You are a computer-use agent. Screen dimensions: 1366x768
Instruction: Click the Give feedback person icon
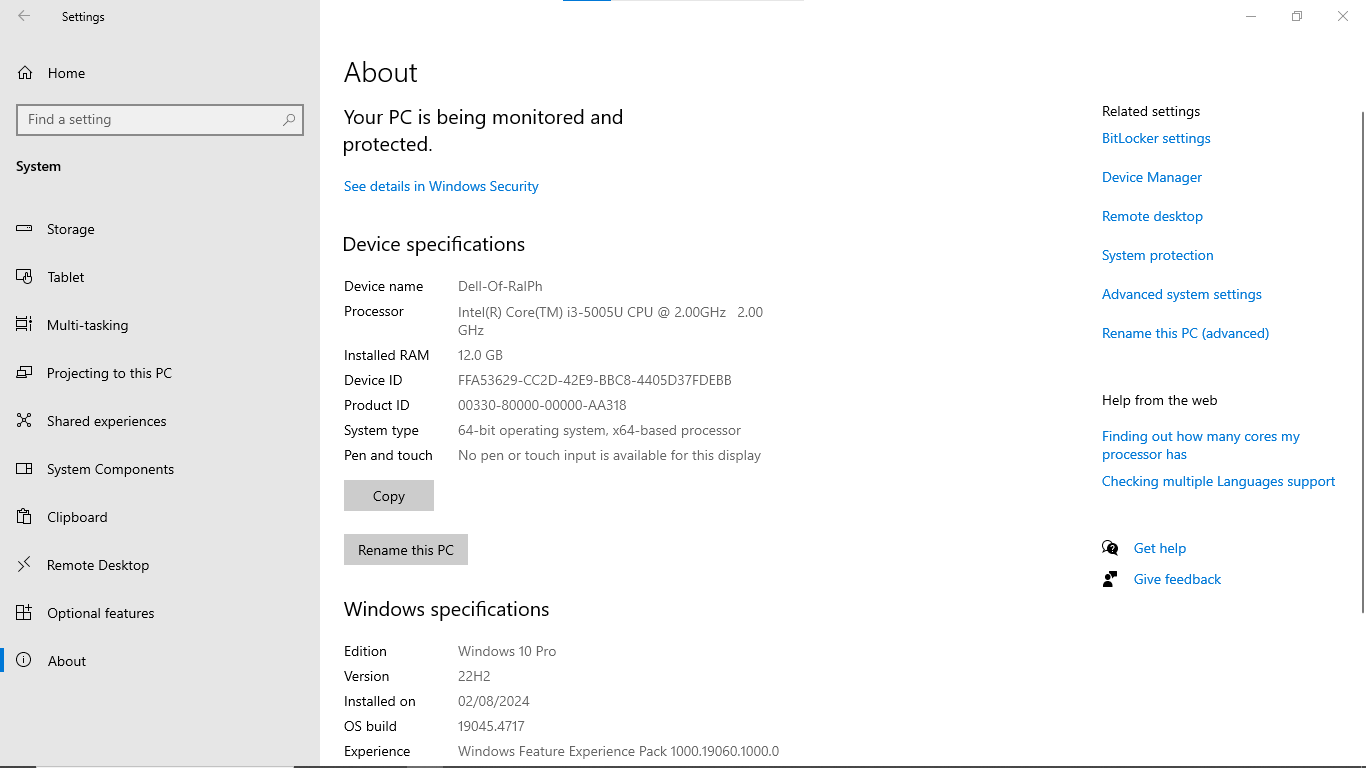pyautogui.click(x=1110, y=579)
